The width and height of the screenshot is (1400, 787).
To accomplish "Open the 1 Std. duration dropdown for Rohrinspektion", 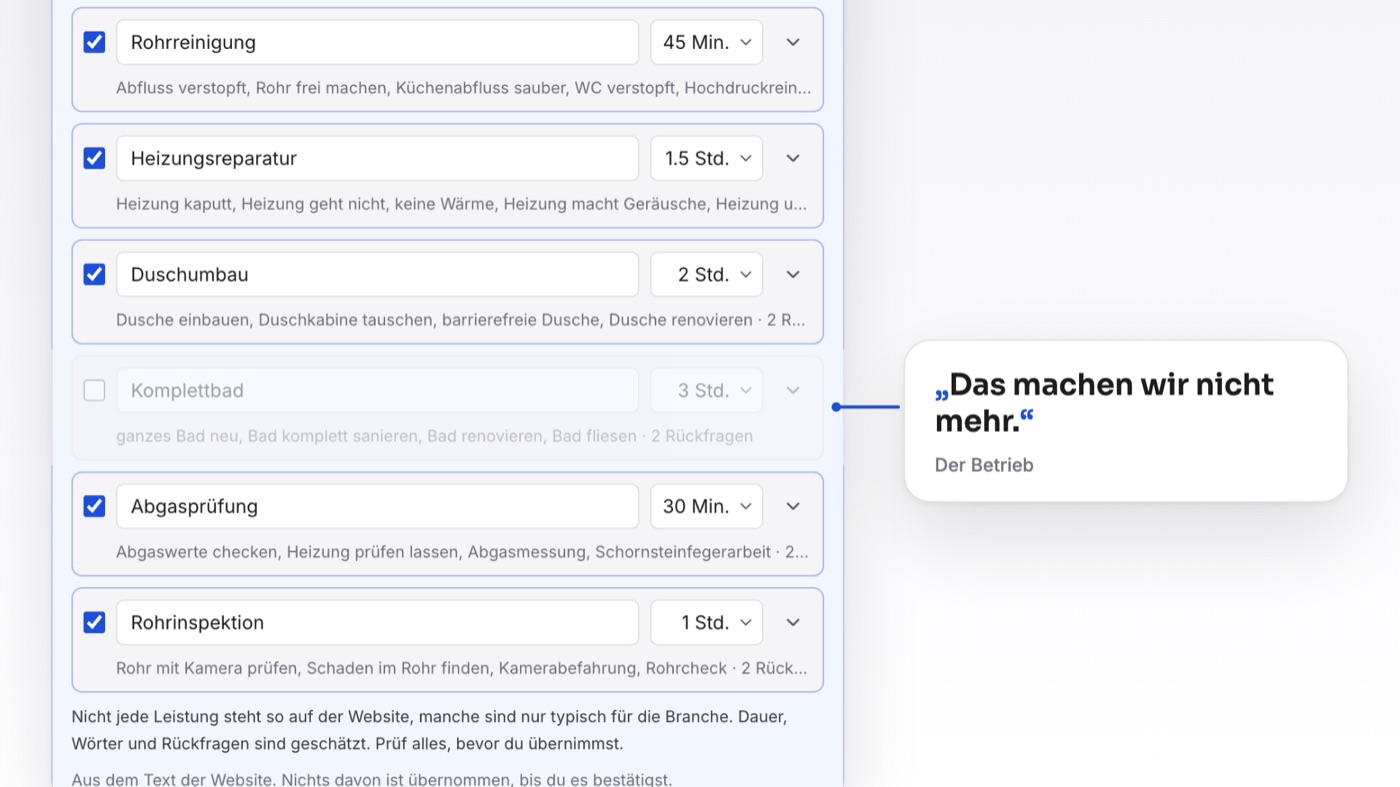I will (707, 622).
